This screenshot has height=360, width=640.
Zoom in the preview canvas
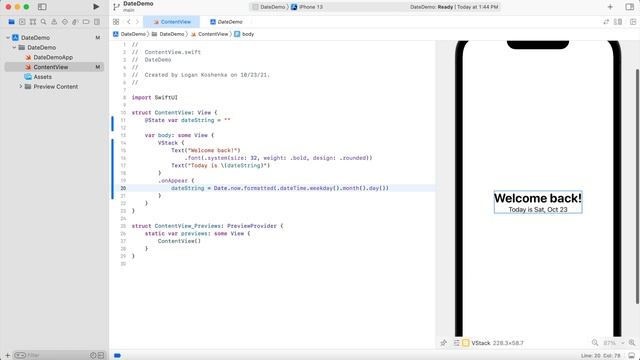pyautogui.click(x=632, y=343)
